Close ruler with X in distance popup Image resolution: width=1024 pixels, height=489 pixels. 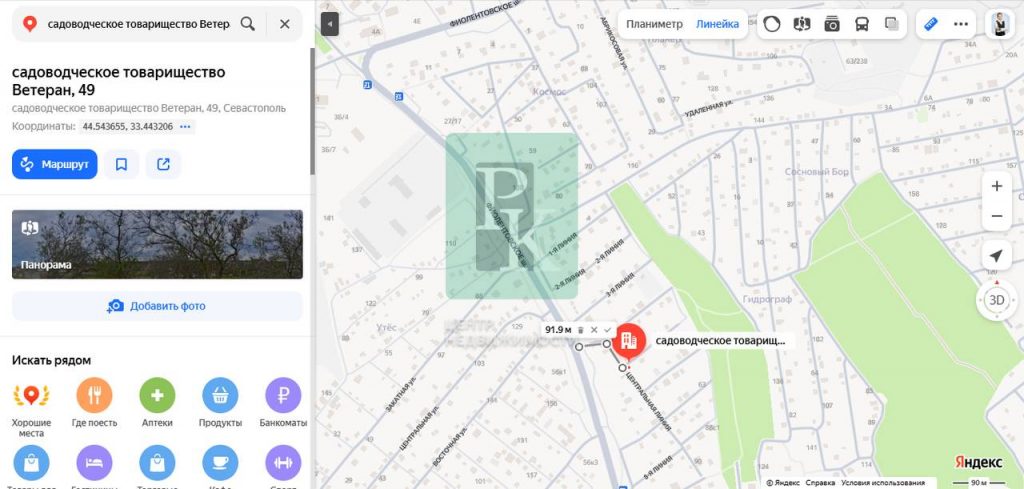click(x=594, y=330)
